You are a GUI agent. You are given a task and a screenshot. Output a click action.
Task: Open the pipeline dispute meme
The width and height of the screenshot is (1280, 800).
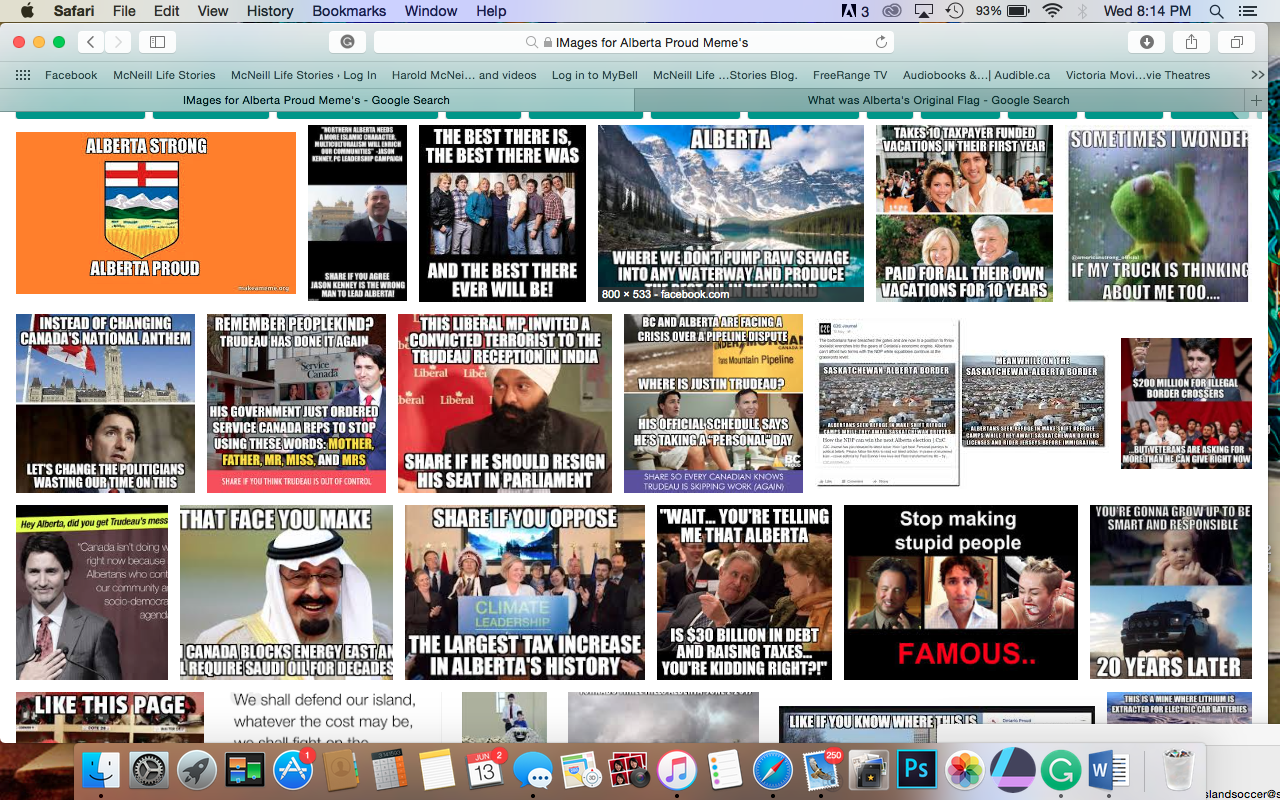click(x=713, y=403)
